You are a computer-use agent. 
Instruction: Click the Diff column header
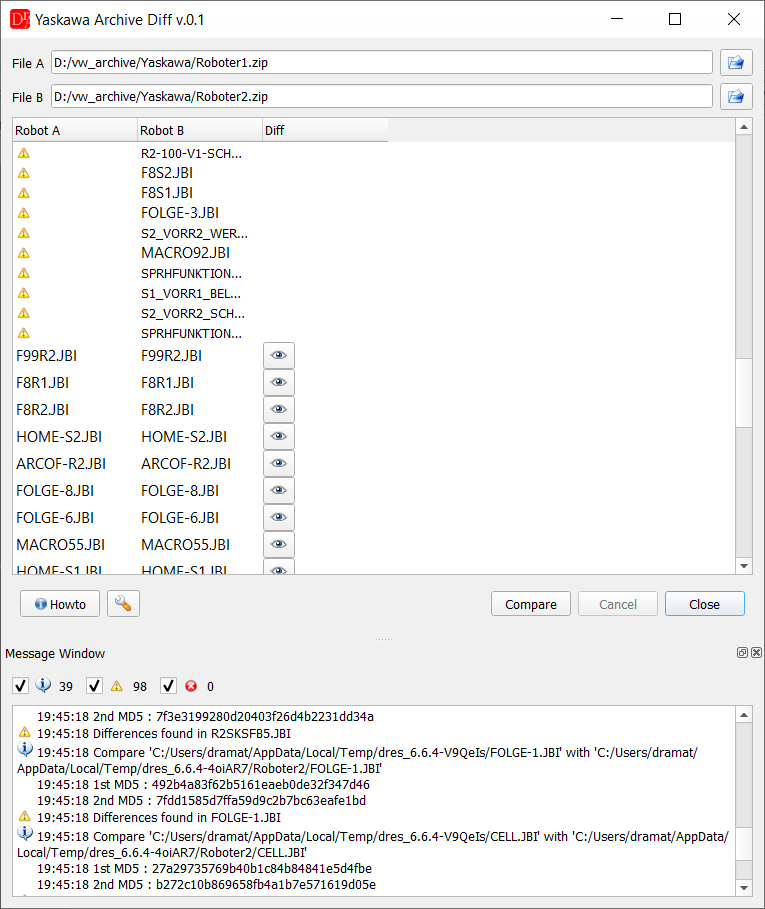325,130
